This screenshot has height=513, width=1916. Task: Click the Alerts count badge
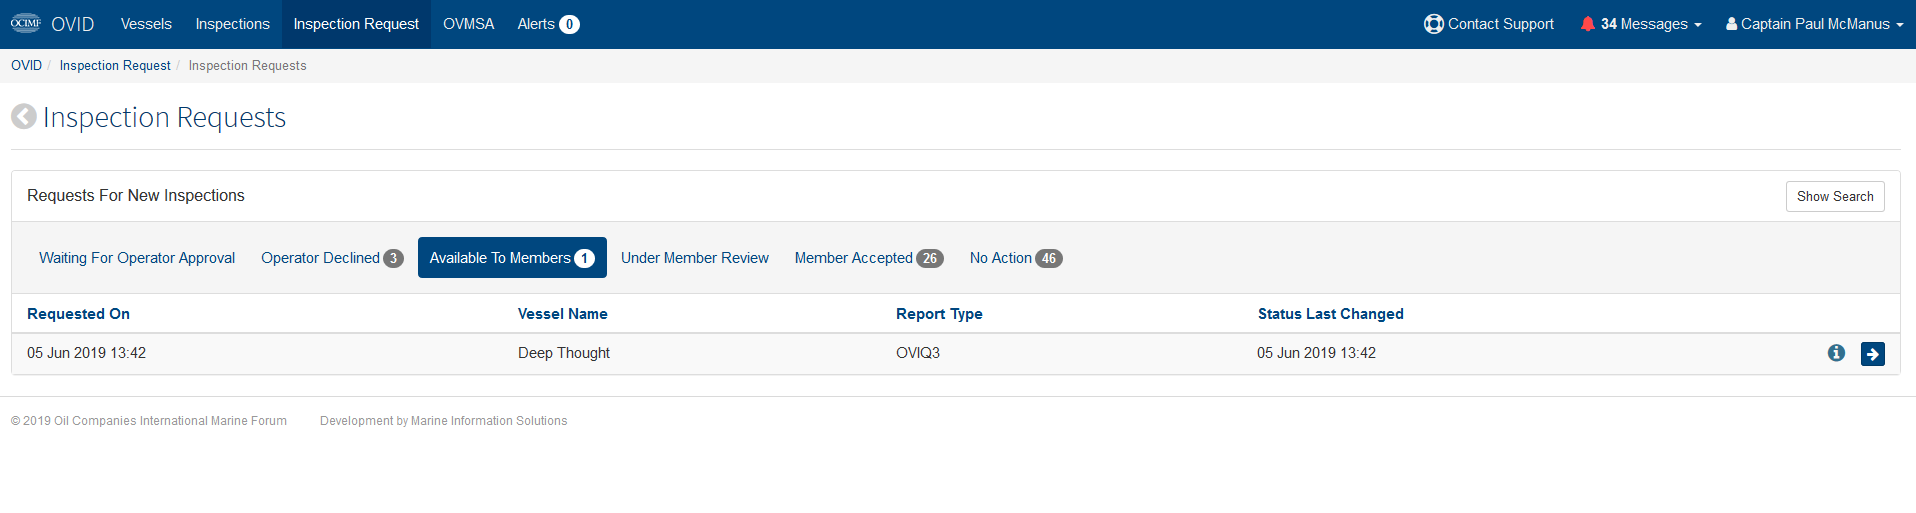click(x=569, y=24)
